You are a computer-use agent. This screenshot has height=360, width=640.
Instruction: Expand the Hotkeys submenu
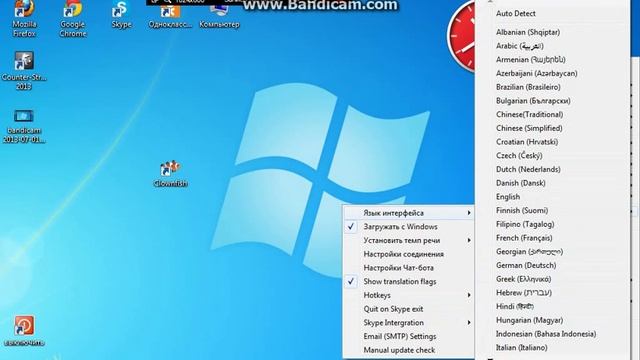click(x=409, y=295)
